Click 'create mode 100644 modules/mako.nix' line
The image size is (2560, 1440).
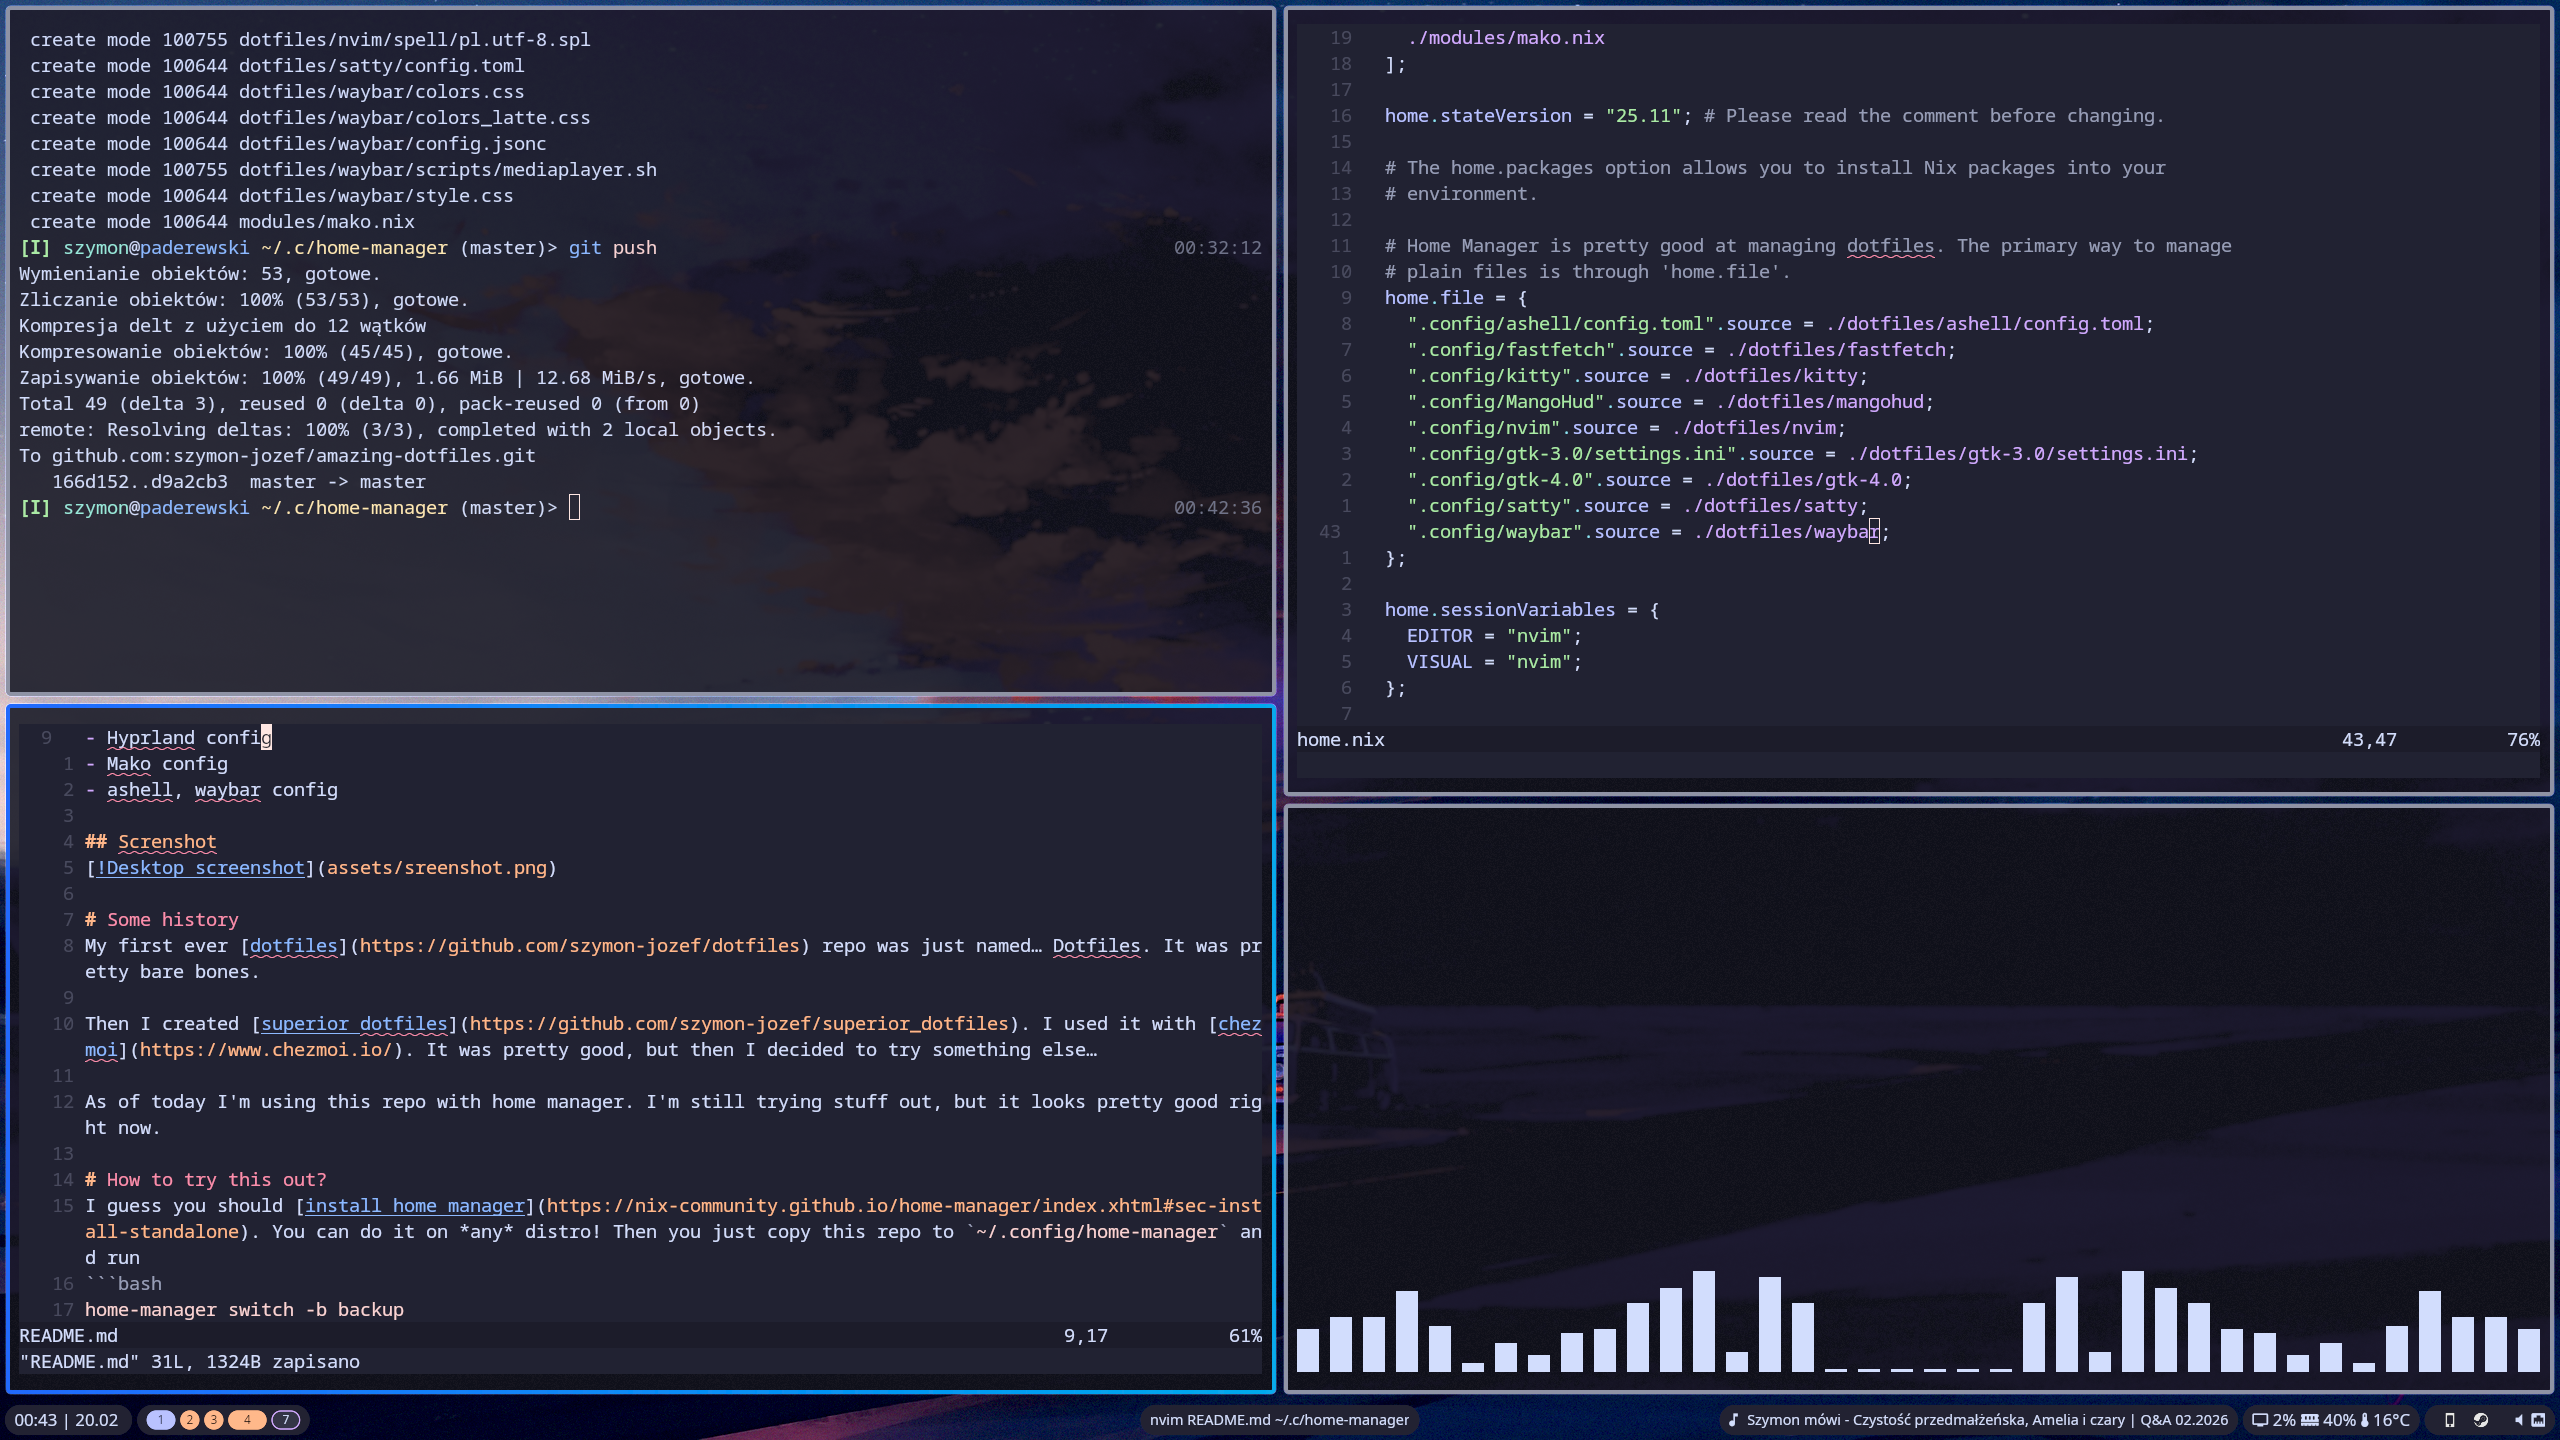pyautogui.click(x=222, y=221)
